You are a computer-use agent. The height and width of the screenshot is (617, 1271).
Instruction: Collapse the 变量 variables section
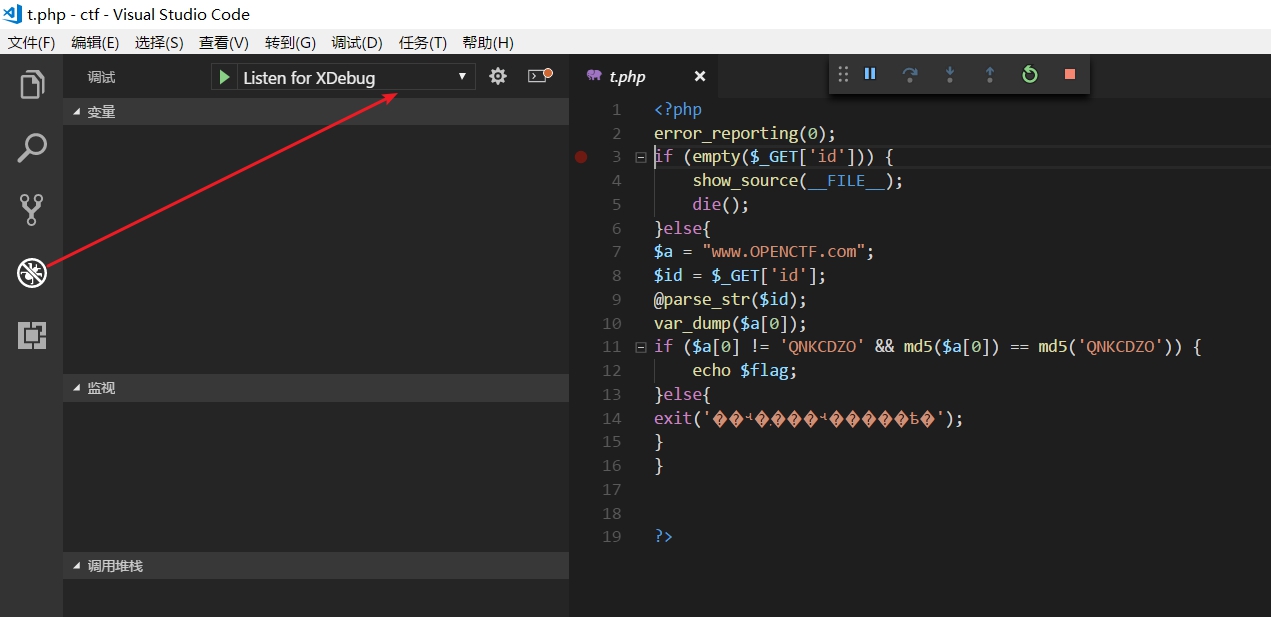pos(316,112)
